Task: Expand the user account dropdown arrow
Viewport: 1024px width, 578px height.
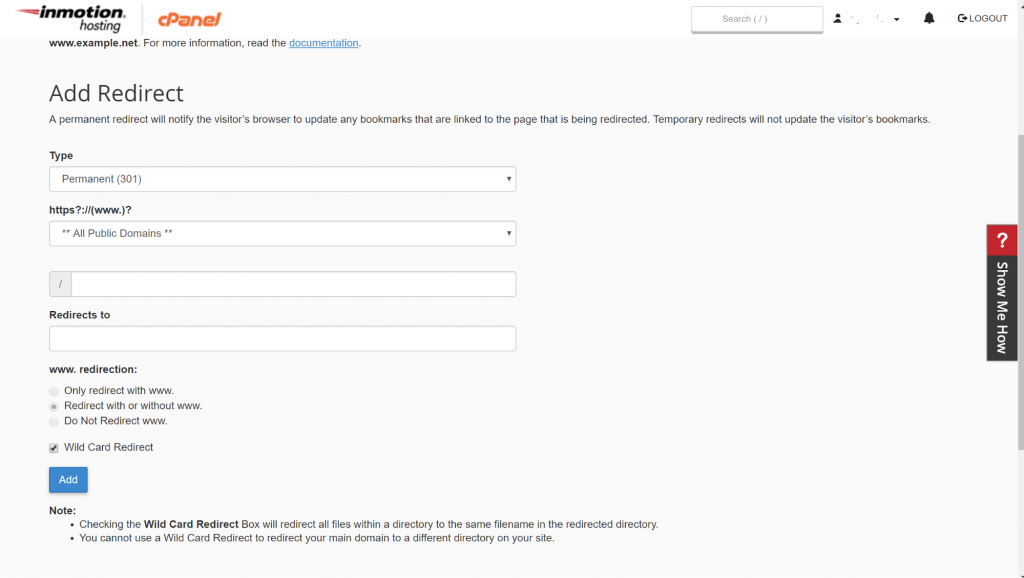Action: tap(897, 20)
